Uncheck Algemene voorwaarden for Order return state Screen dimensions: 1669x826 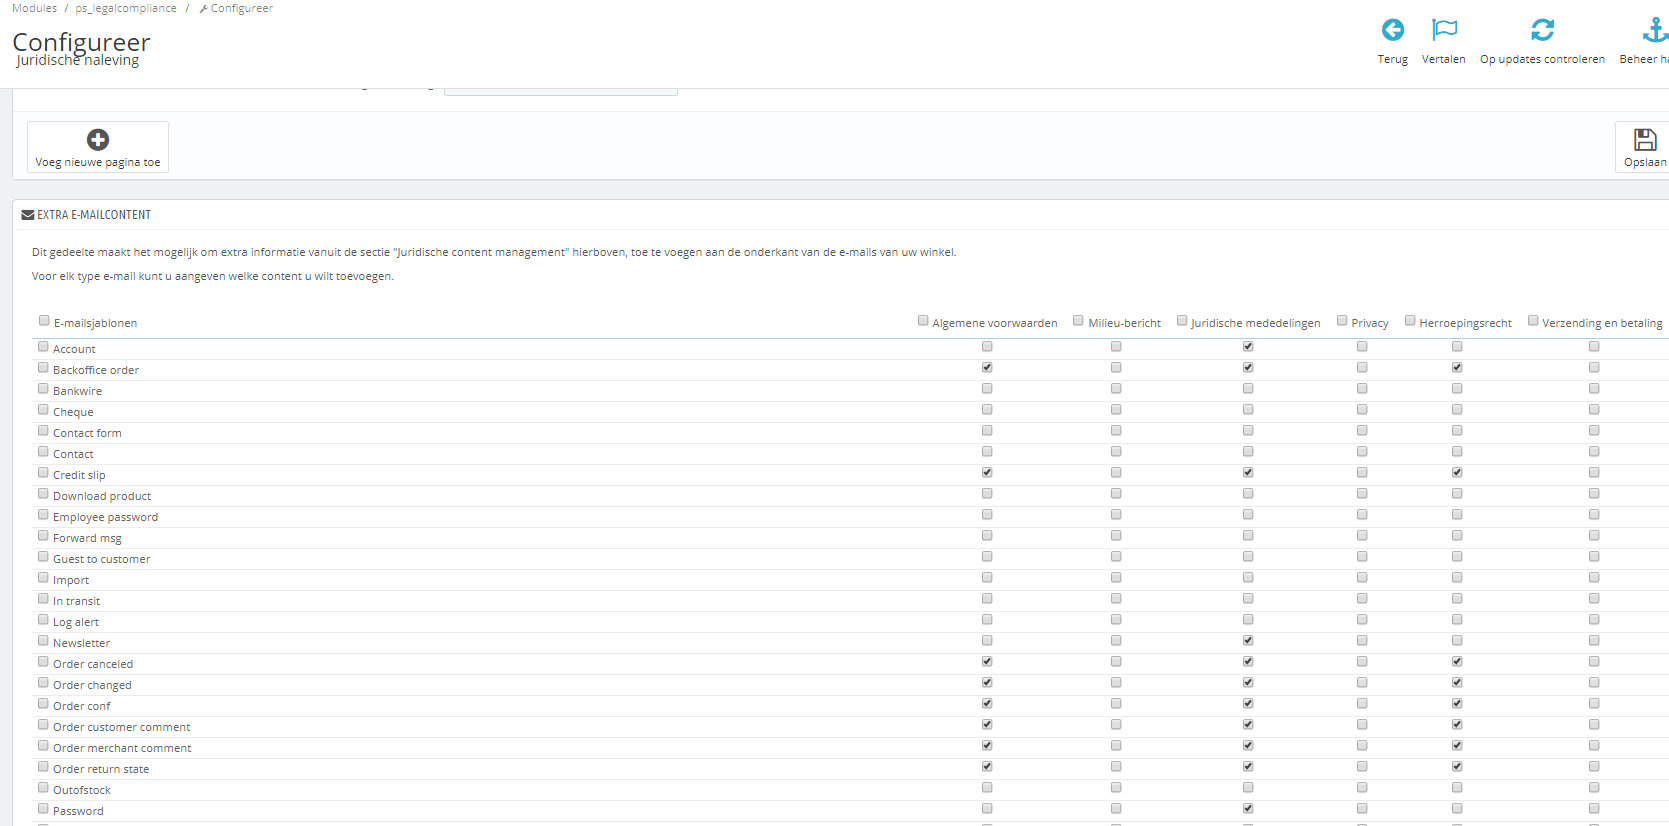pyautogui.click(x=987, y=767)
